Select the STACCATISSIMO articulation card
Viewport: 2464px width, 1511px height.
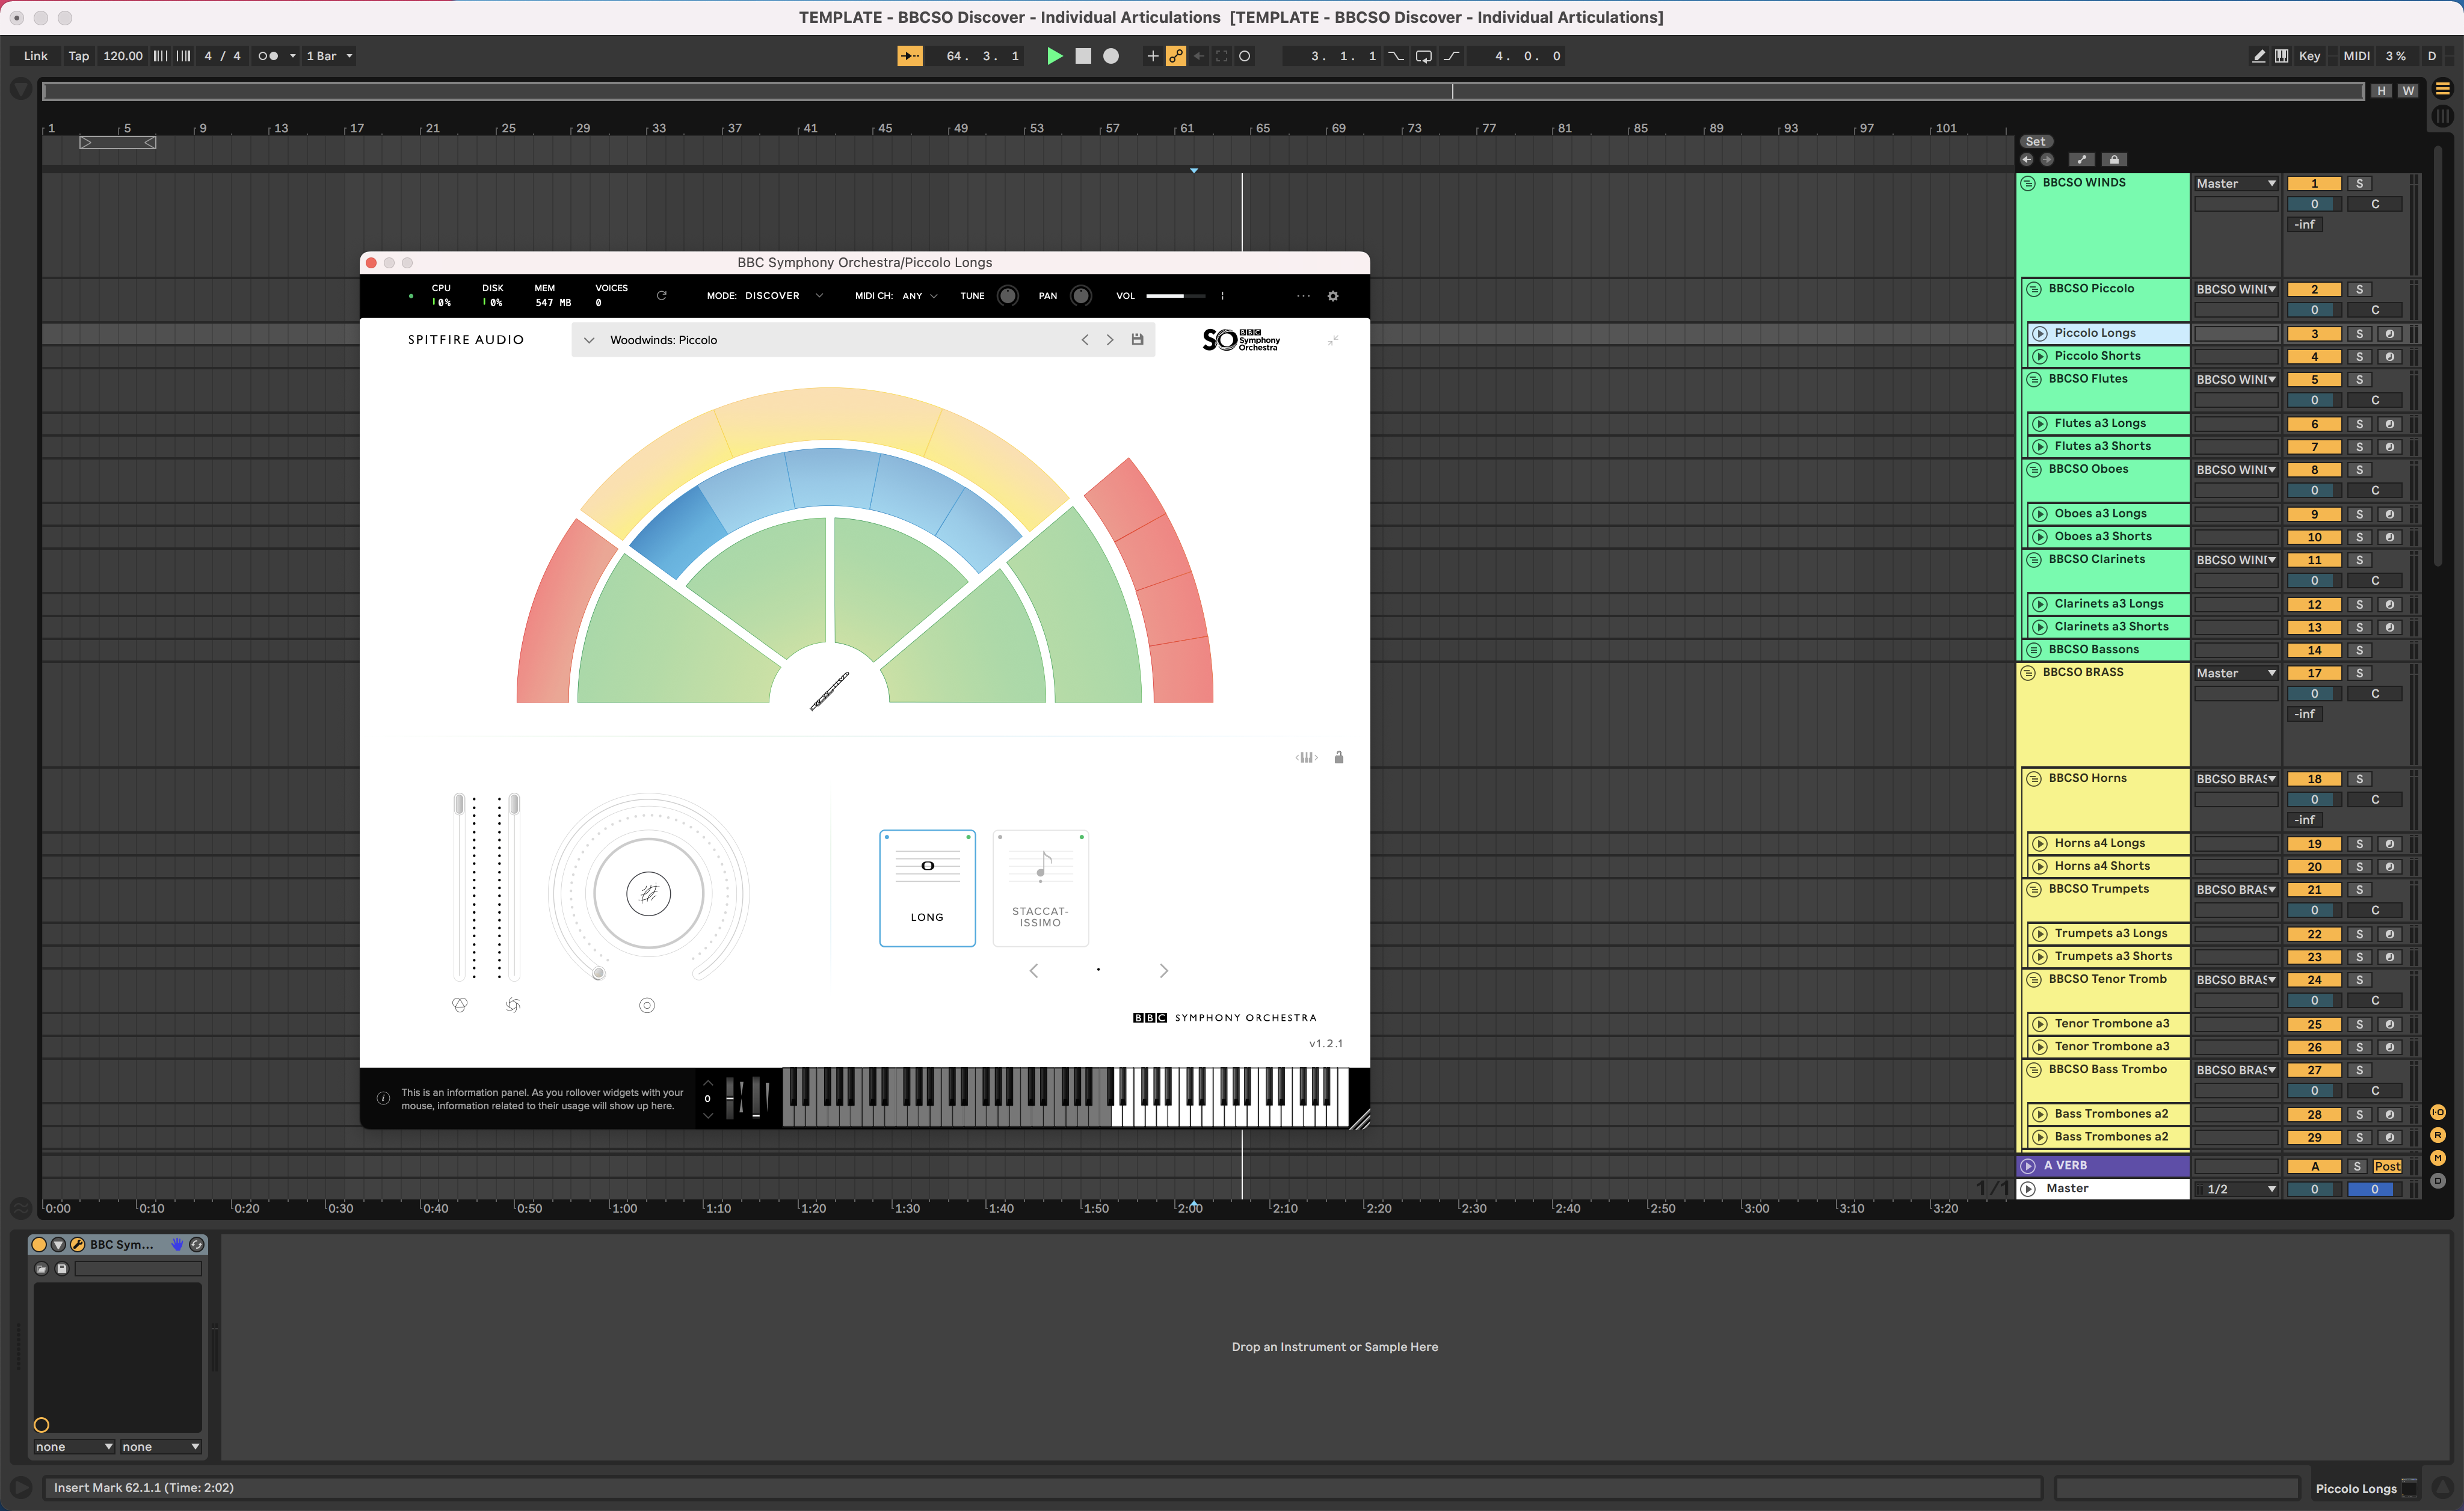[x=1040, y=888]
